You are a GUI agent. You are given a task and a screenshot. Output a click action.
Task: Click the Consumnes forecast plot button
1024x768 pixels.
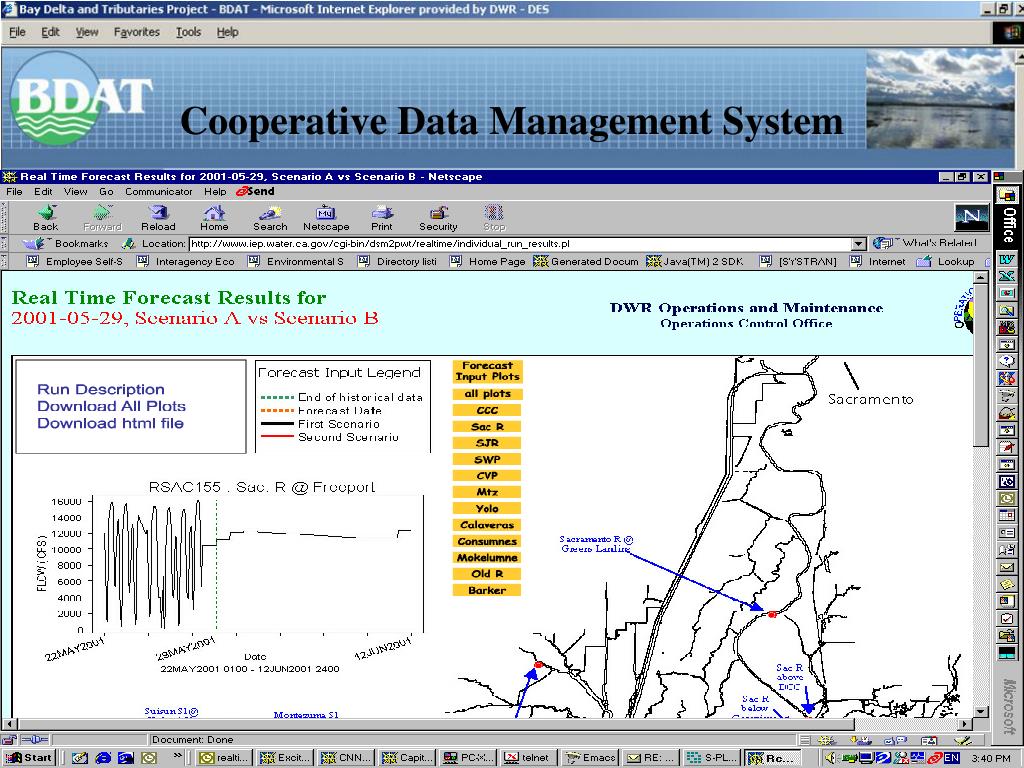[x=487, y=541]
